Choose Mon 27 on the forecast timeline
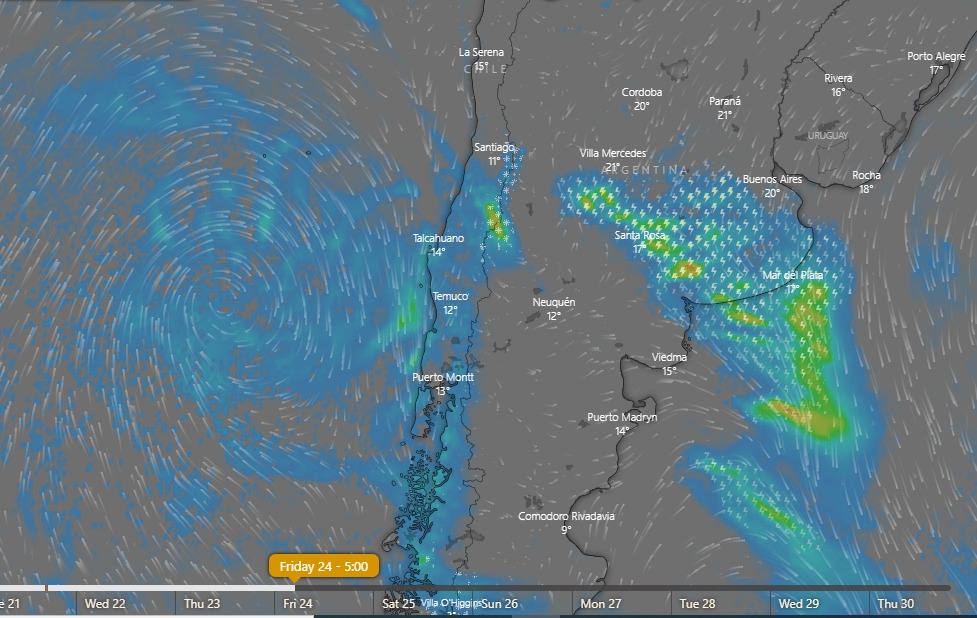The width and height of the screenshot is (977, 618). point(600,604)
